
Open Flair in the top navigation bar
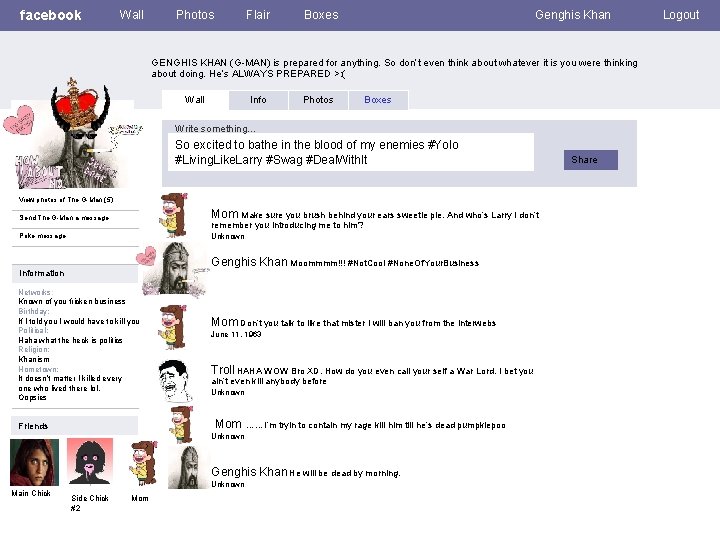[258, 15]
